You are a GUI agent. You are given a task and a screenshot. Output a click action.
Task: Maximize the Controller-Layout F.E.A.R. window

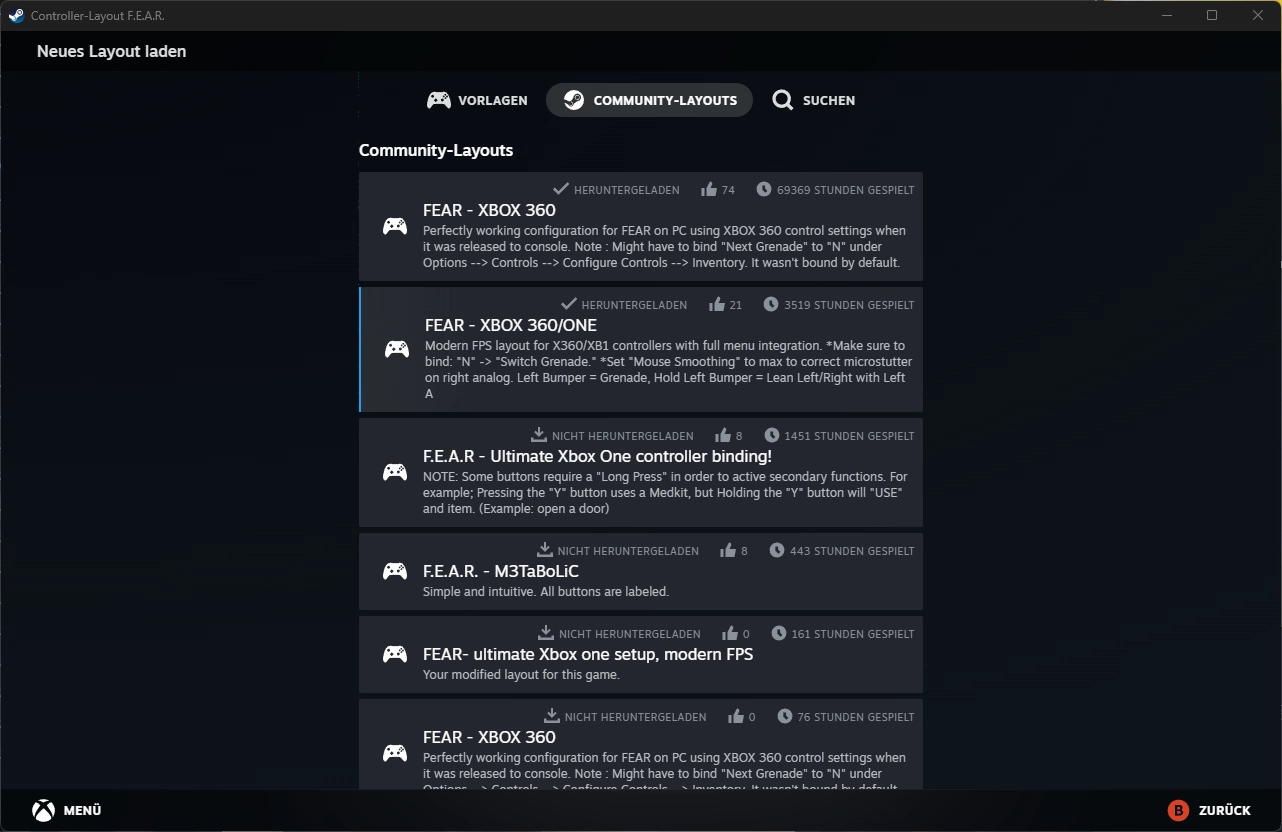(x=1212, y=15)
